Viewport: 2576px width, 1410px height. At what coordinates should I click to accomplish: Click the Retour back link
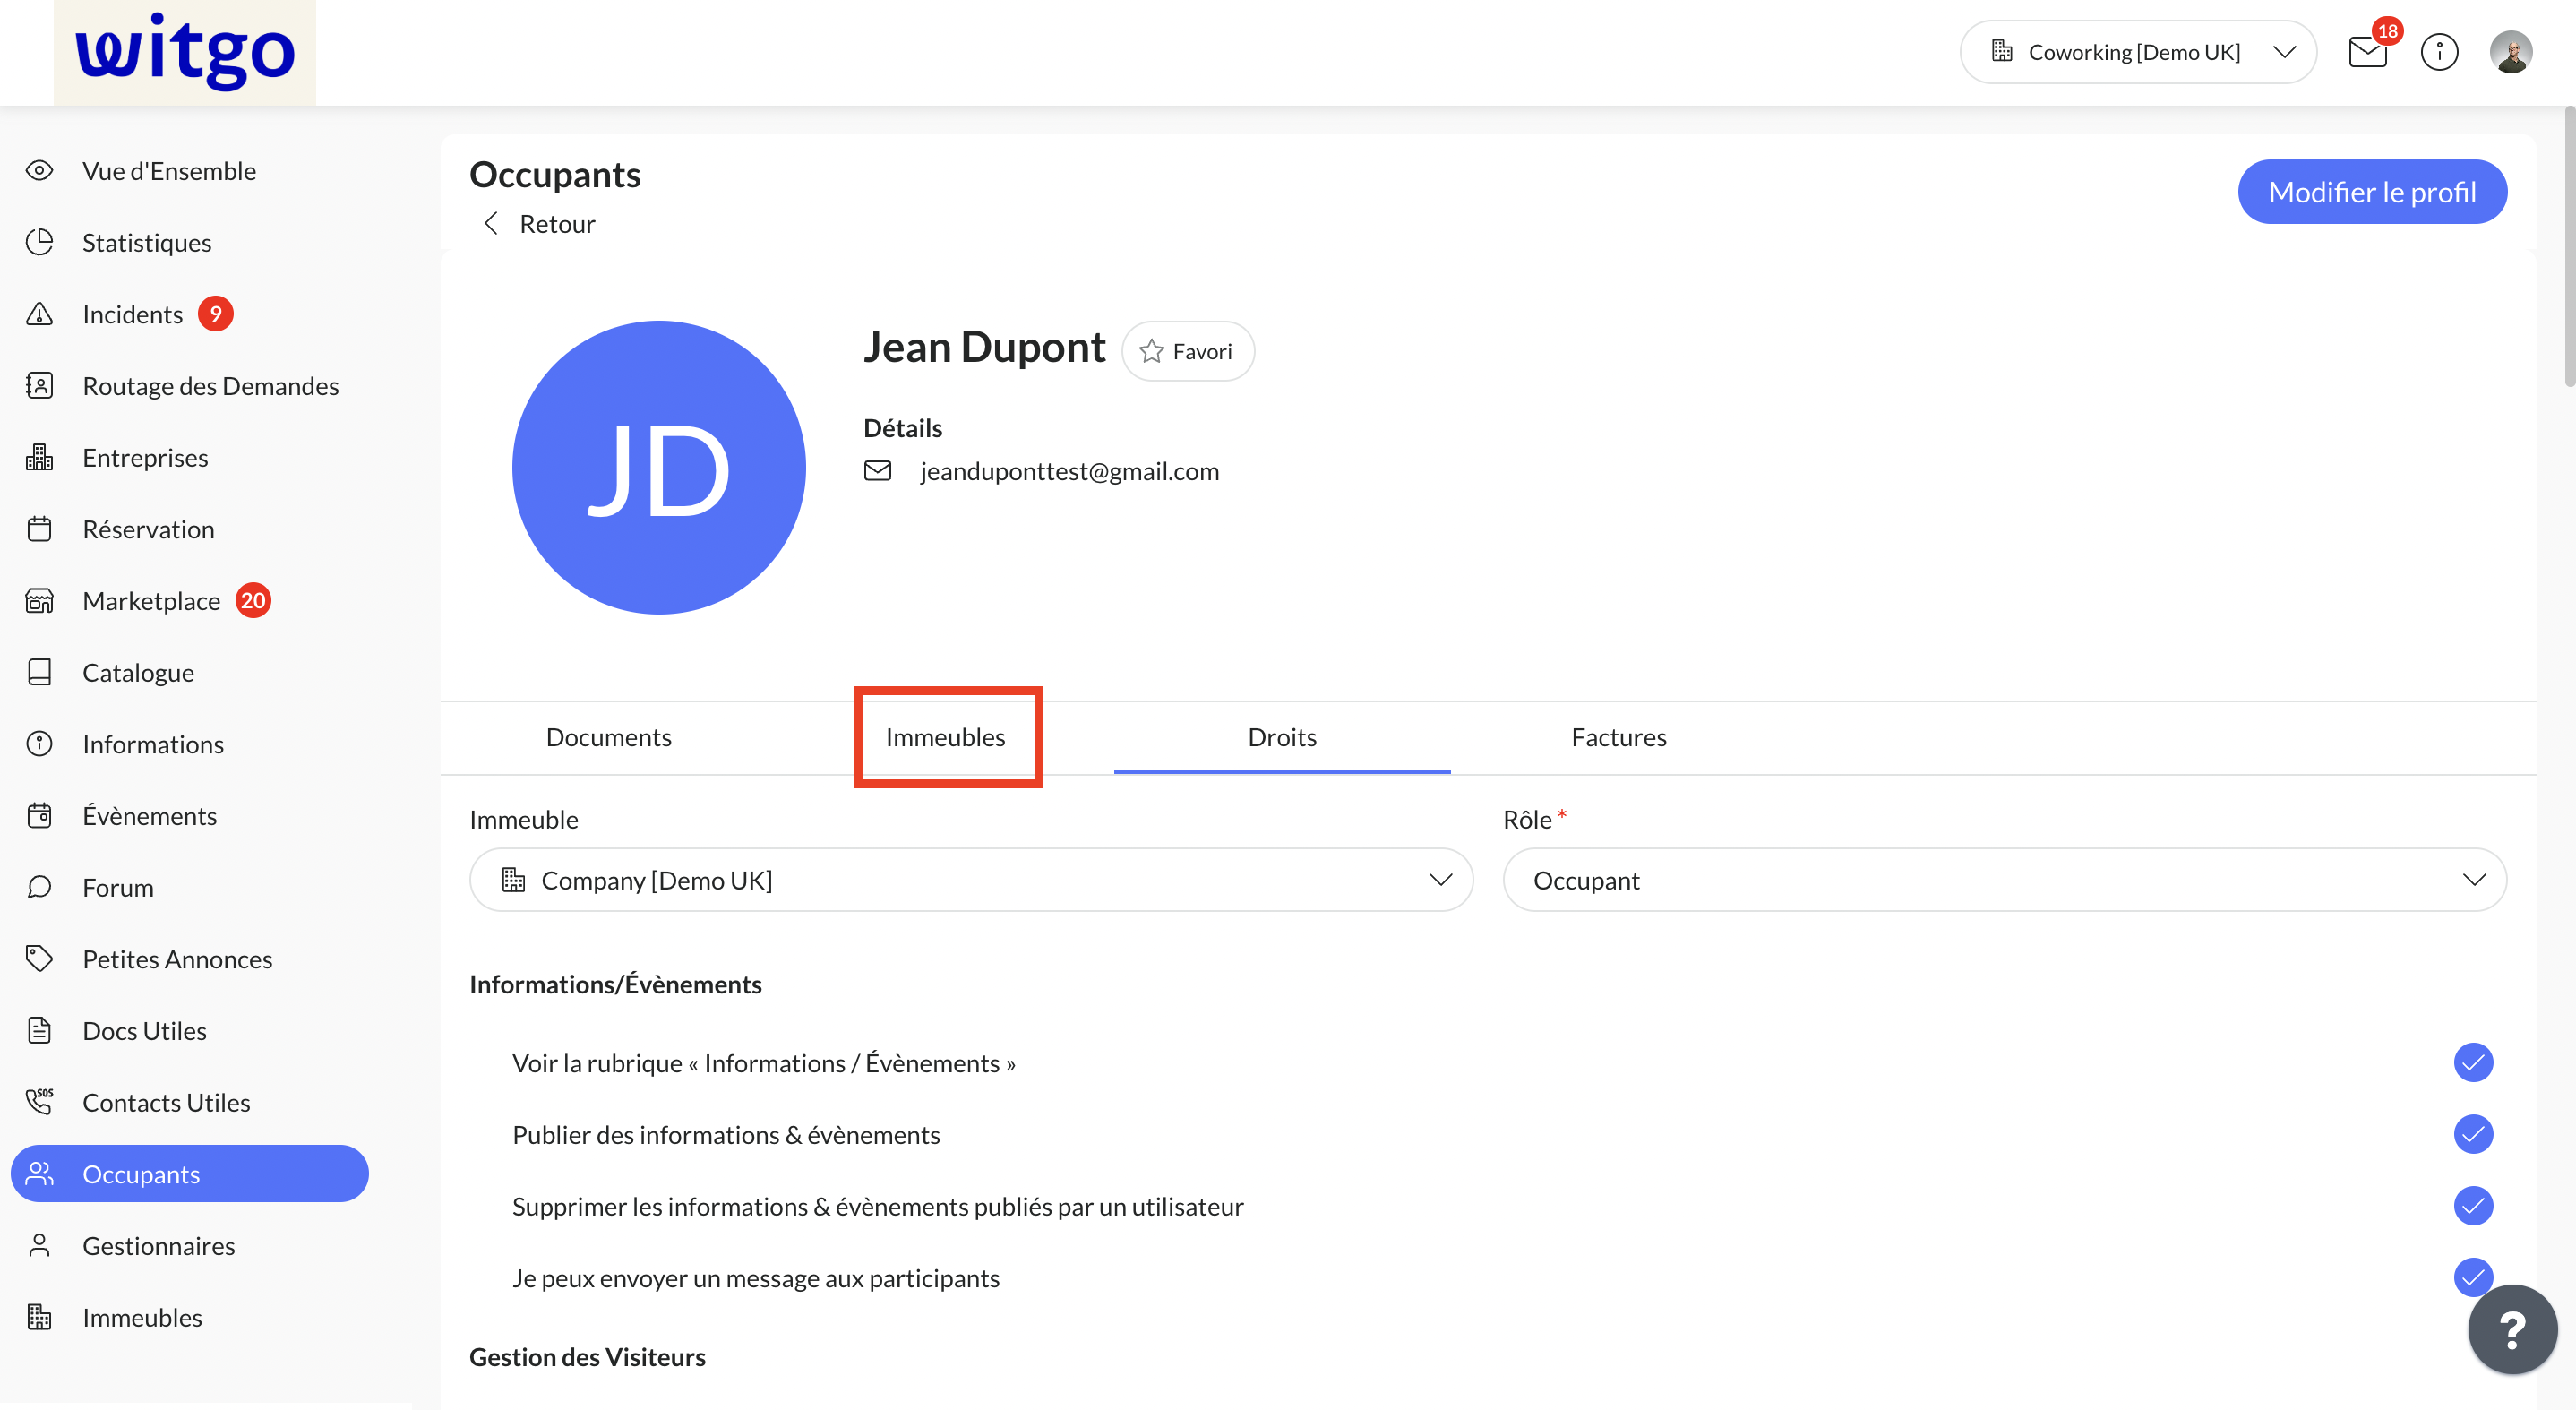[x=538, y=224]
